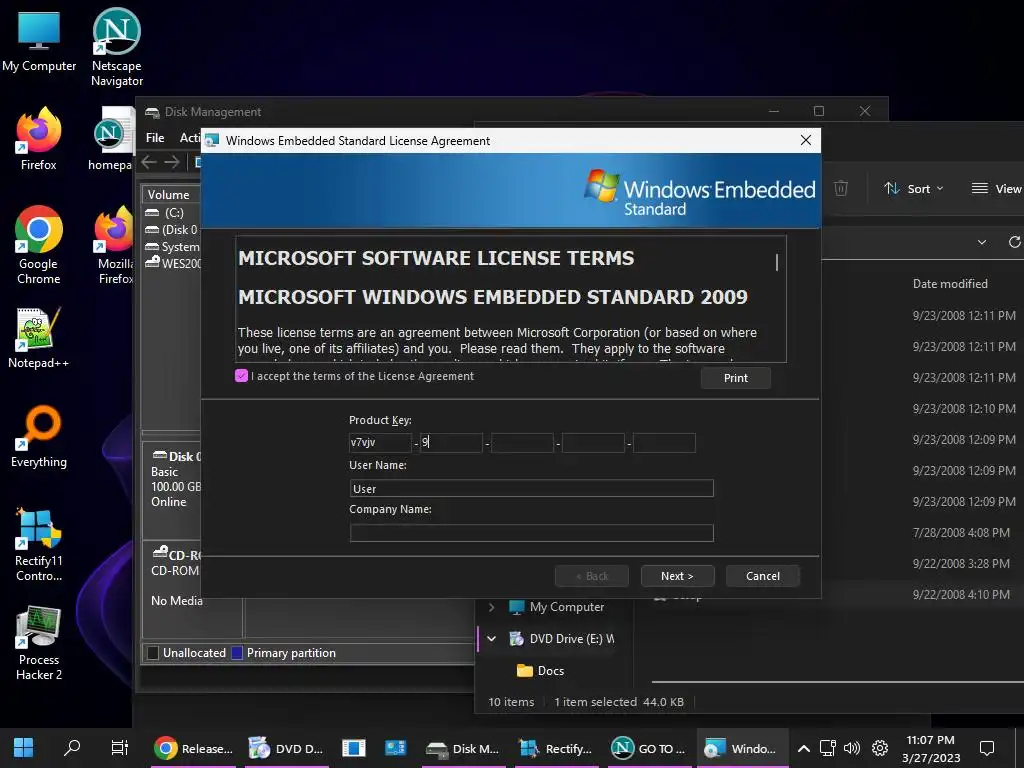1024x768 pixels.
Task: Open the View menu in File Explorer
Action: coord(996,189)
